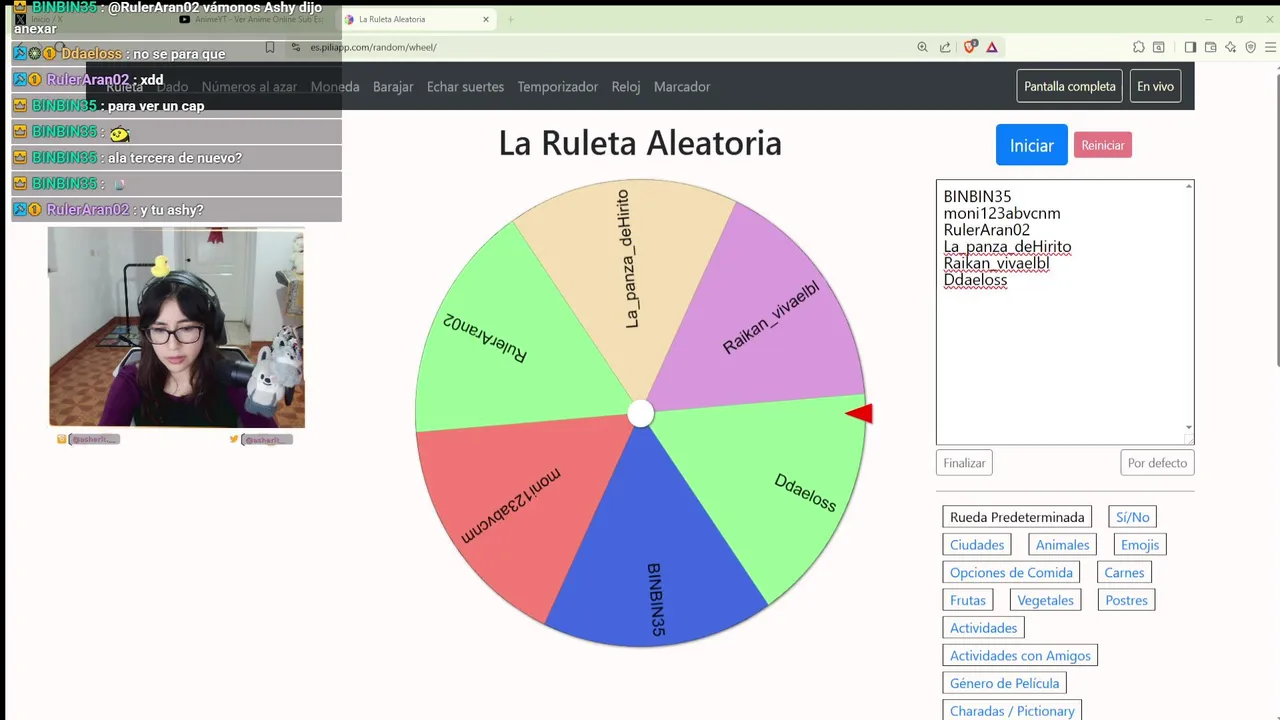Select the Ciudades preset
Image resolution: width=1280 pixels, height=720 pixels.
click(x=977, y=545)
